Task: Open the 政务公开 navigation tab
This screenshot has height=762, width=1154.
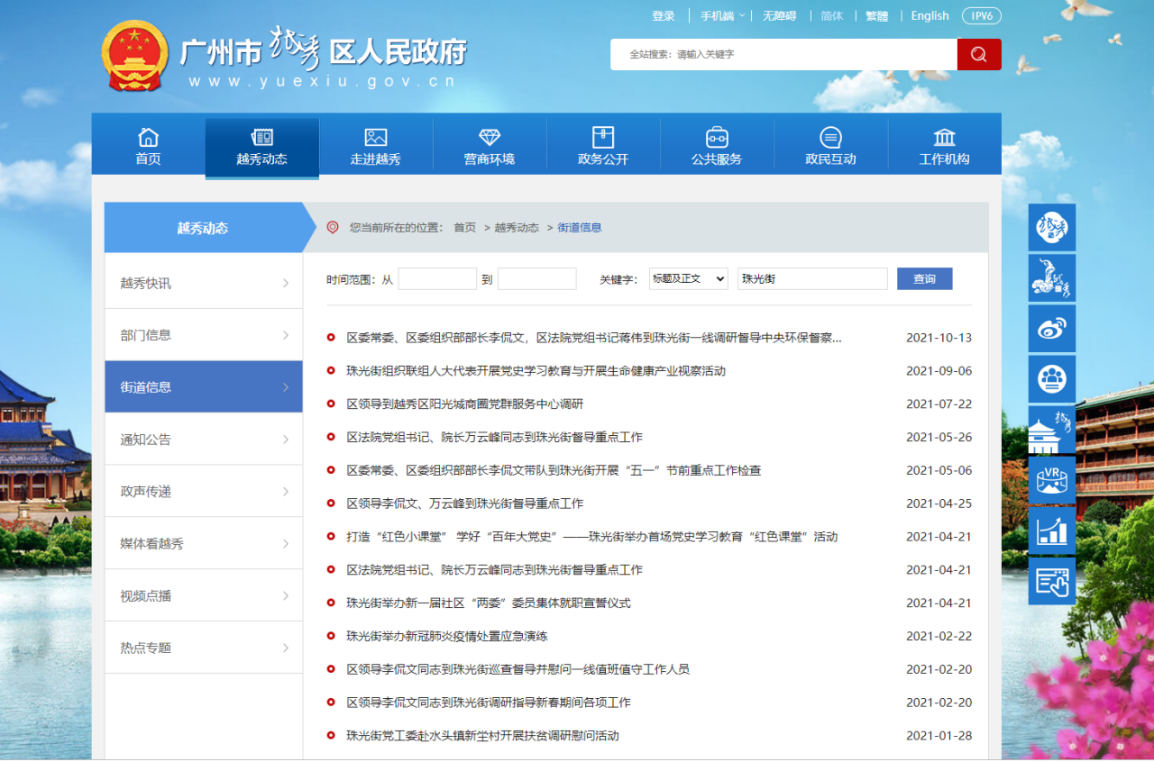Action: (603, 146)
